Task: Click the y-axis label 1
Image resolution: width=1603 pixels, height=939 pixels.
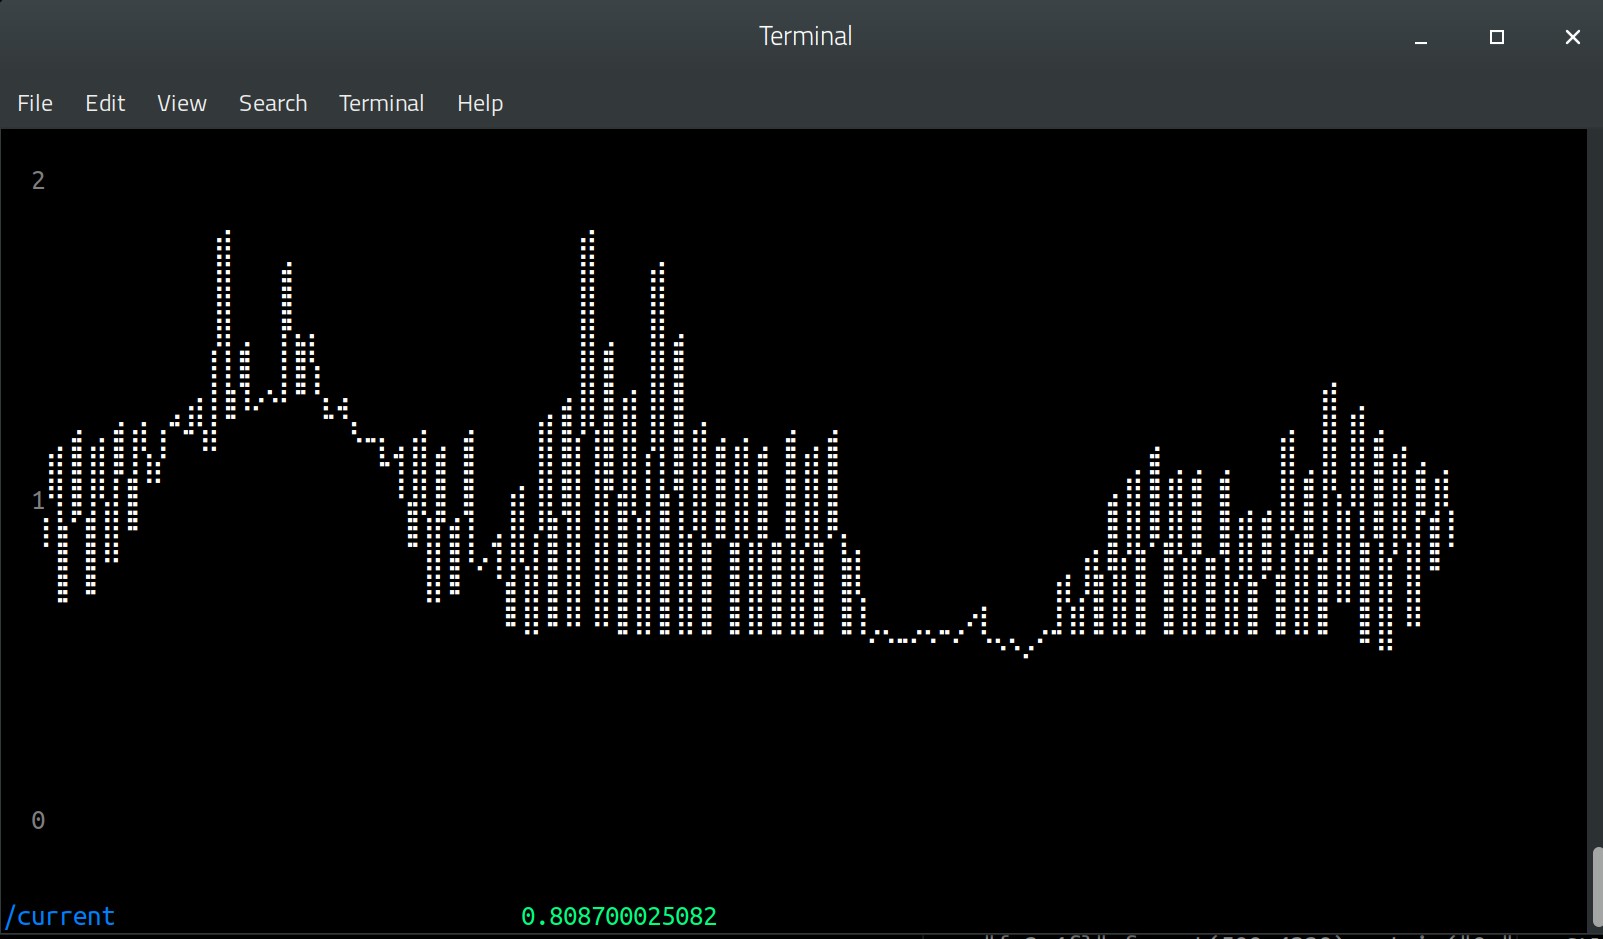Action: pos(38,501)
